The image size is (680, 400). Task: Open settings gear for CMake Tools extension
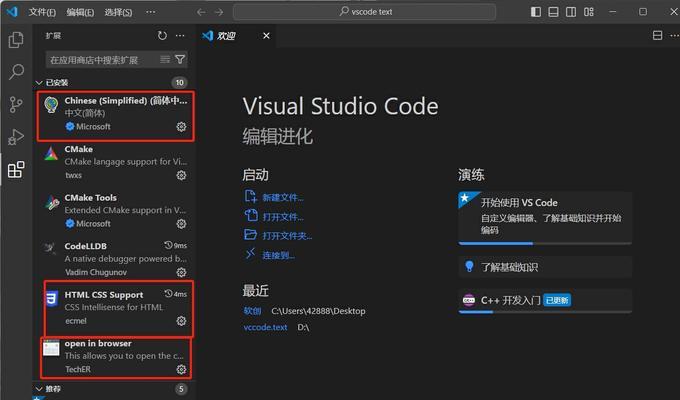tap(181, 224)
